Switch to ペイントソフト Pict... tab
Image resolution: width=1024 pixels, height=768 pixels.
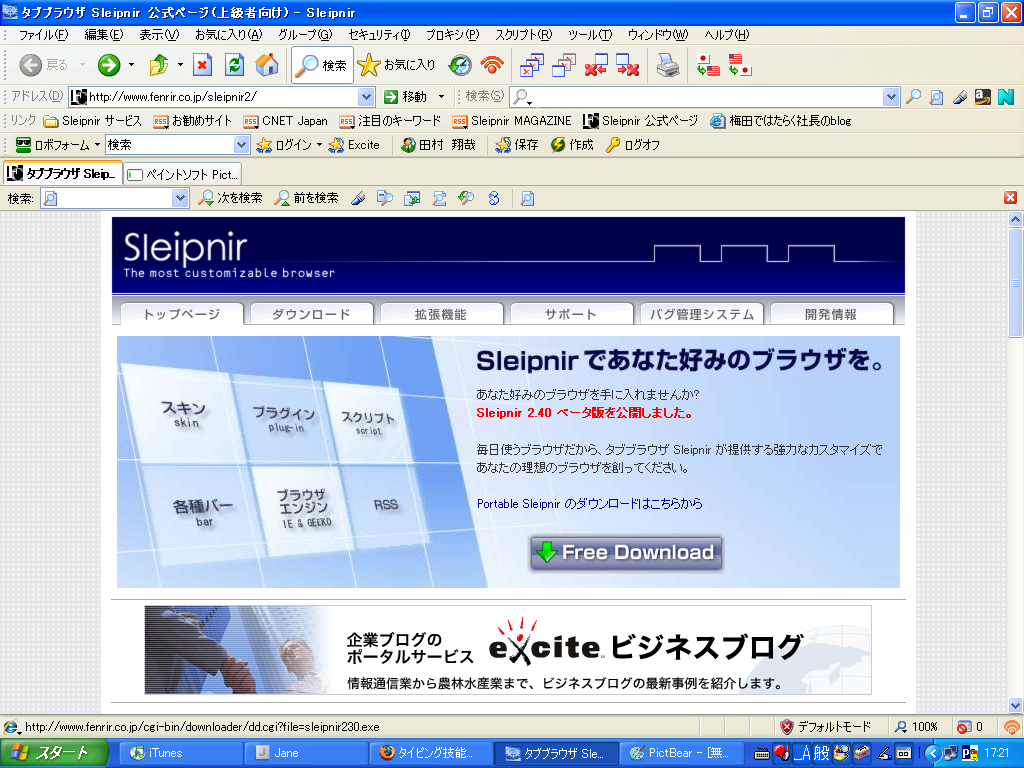[x=183, y=174]
